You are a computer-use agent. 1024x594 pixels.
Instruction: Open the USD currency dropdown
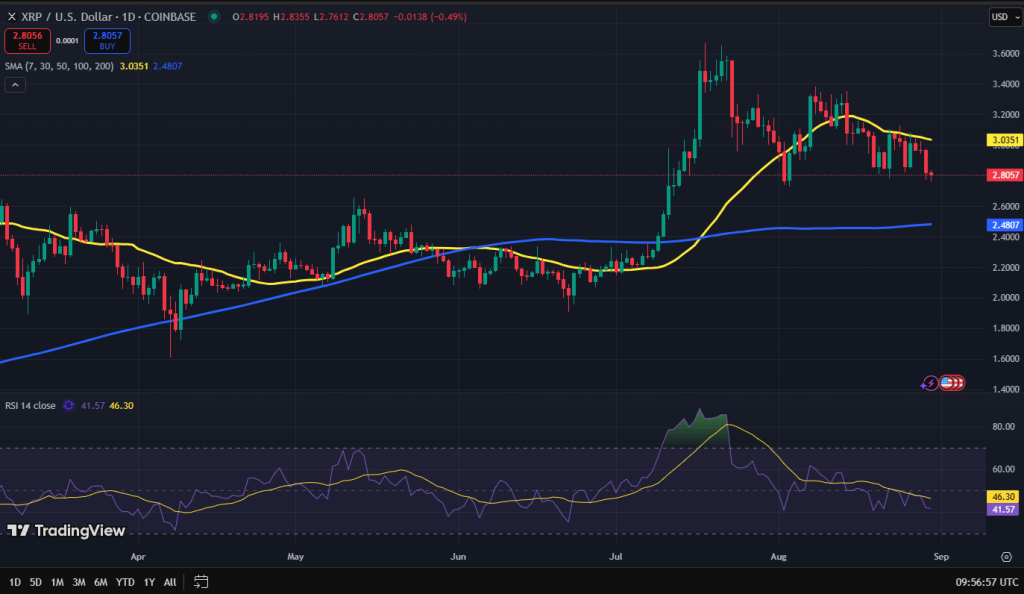[1004, 17]
